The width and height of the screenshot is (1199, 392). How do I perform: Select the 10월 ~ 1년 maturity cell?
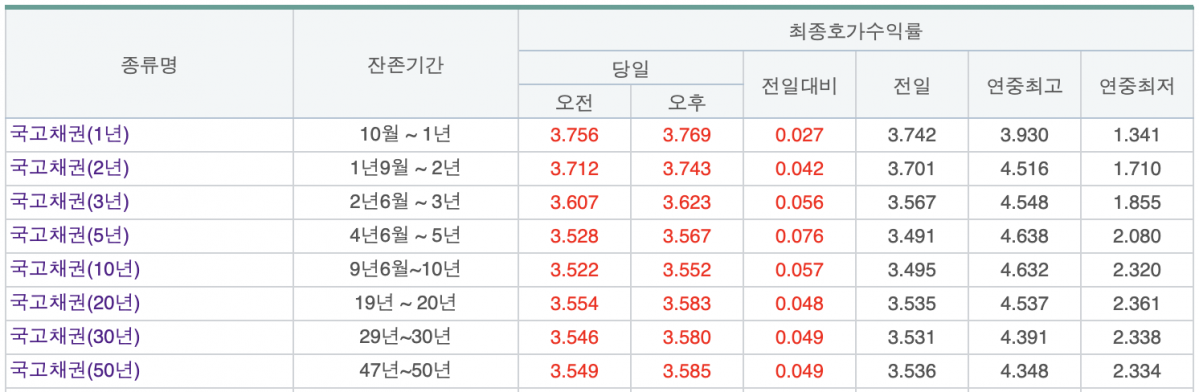tap(405, 135)
